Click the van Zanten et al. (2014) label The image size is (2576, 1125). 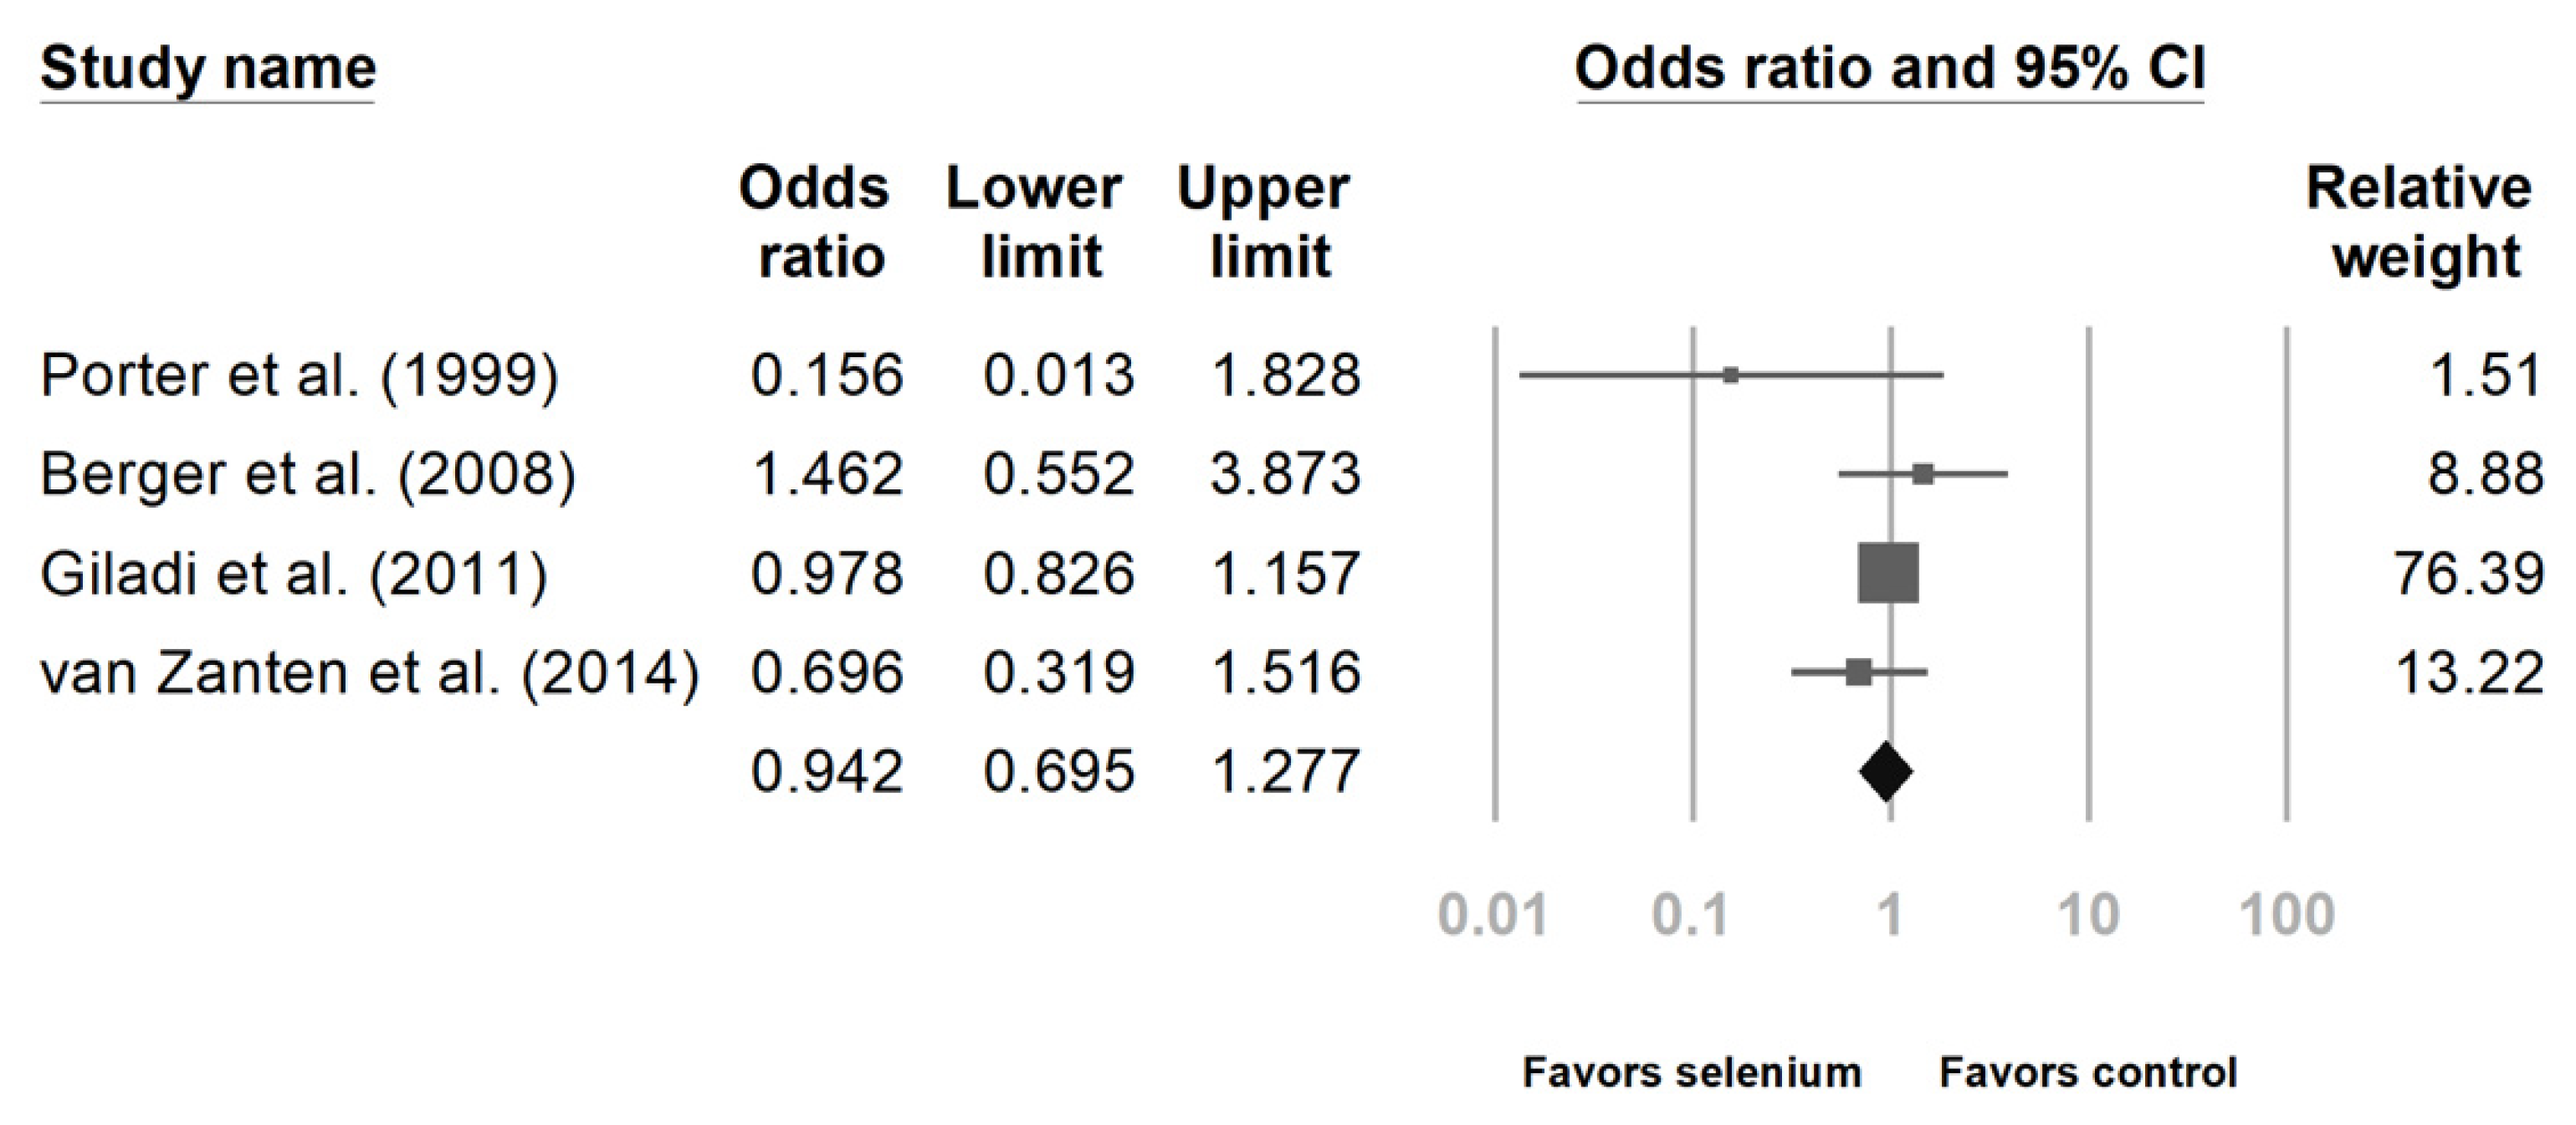point(369,672)
